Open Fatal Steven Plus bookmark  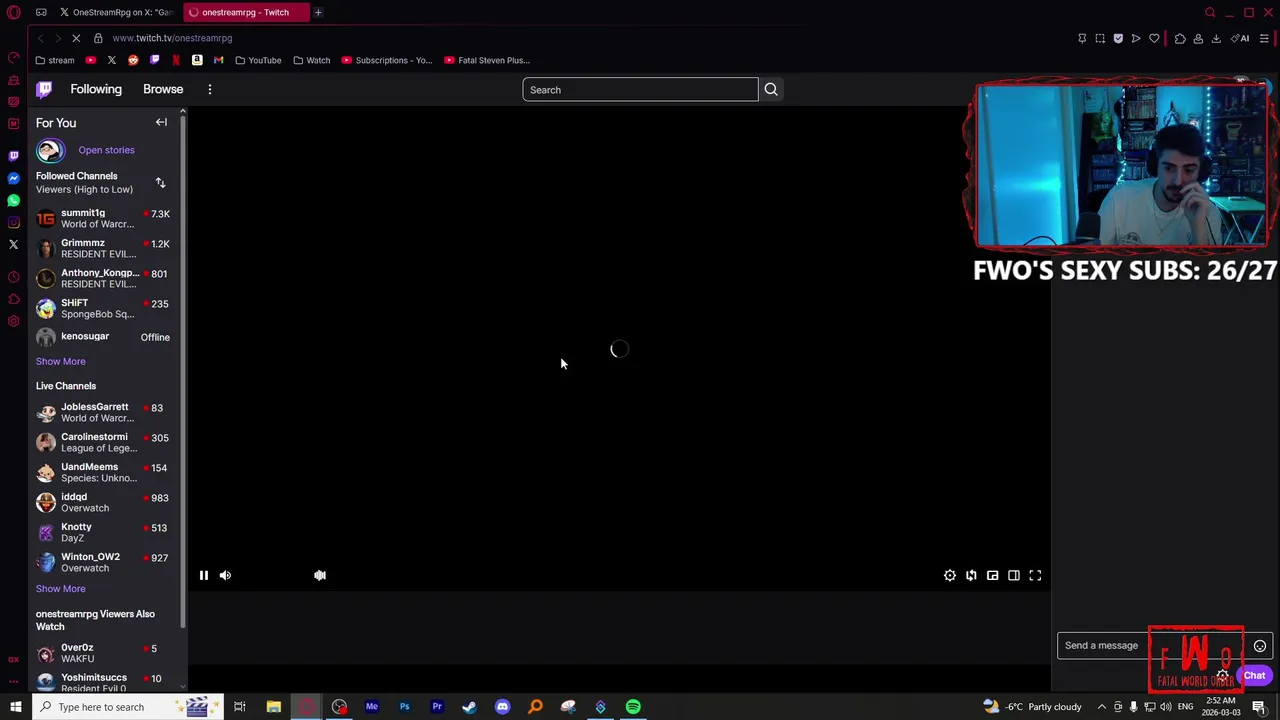[x=487, y=60]
